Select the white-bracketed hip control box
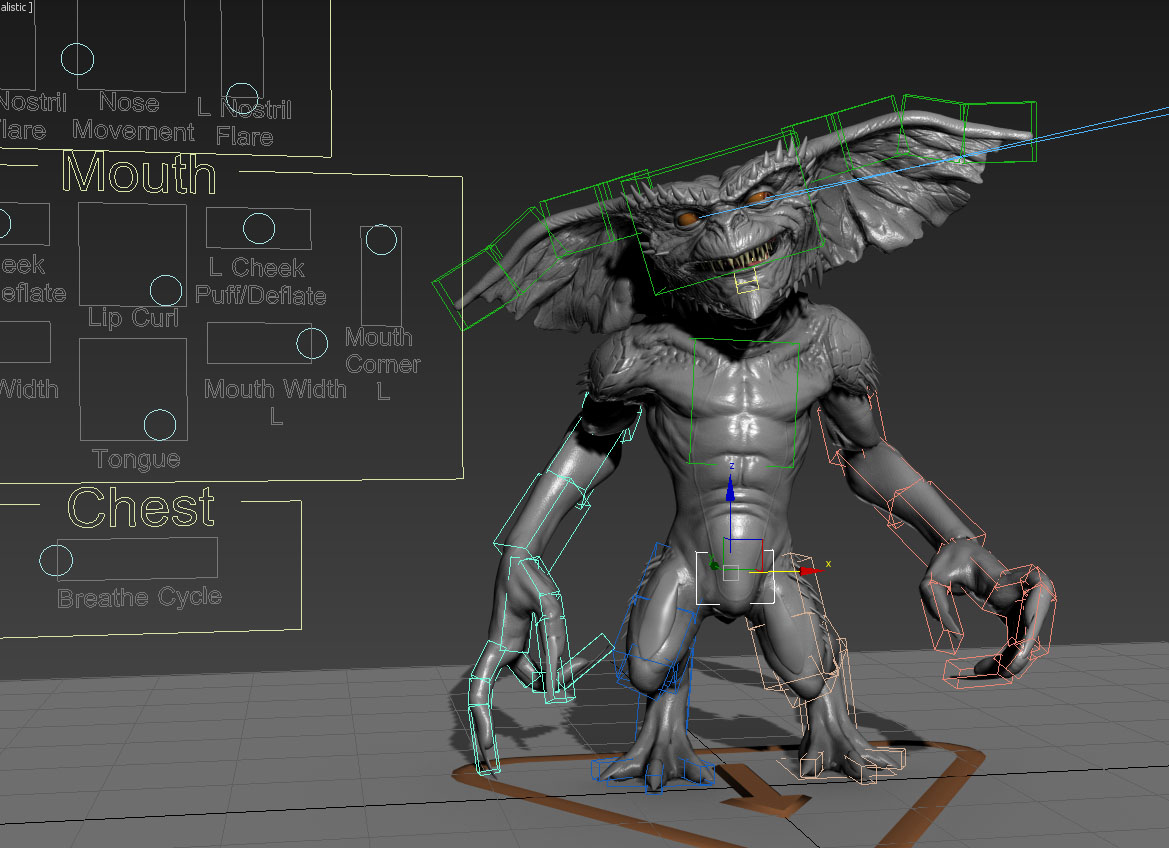Screen dimensions: 1169x848 tap(734, 577)
